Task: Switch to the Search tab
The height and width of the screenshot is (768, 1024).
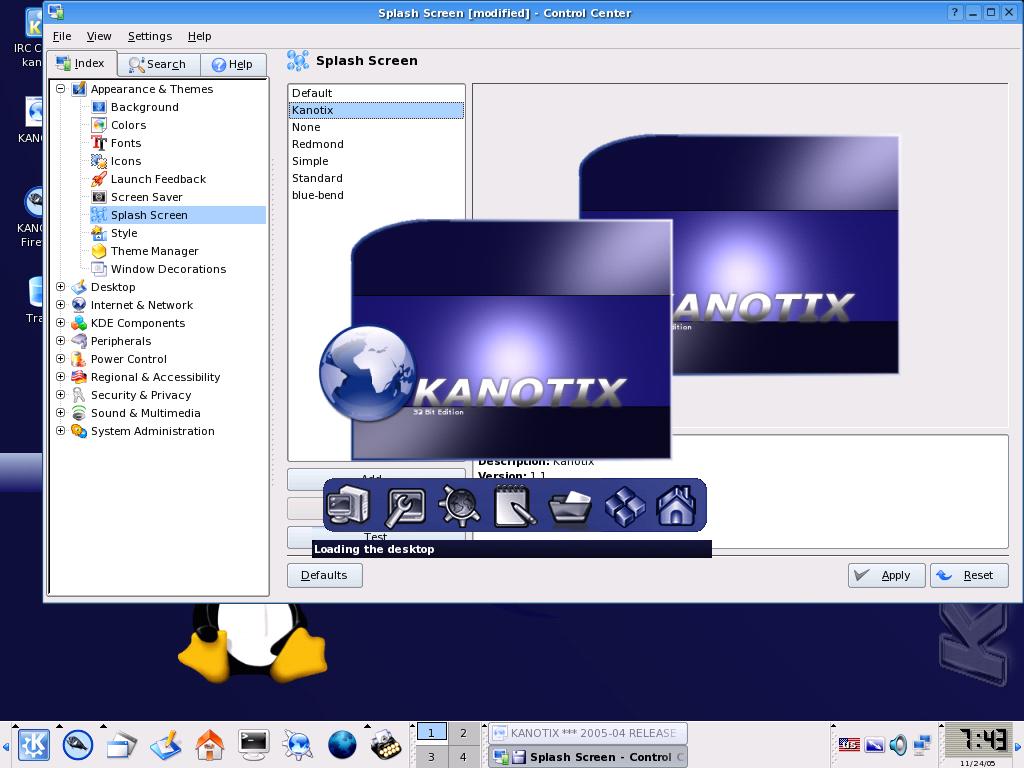Action: coord(159,64)
